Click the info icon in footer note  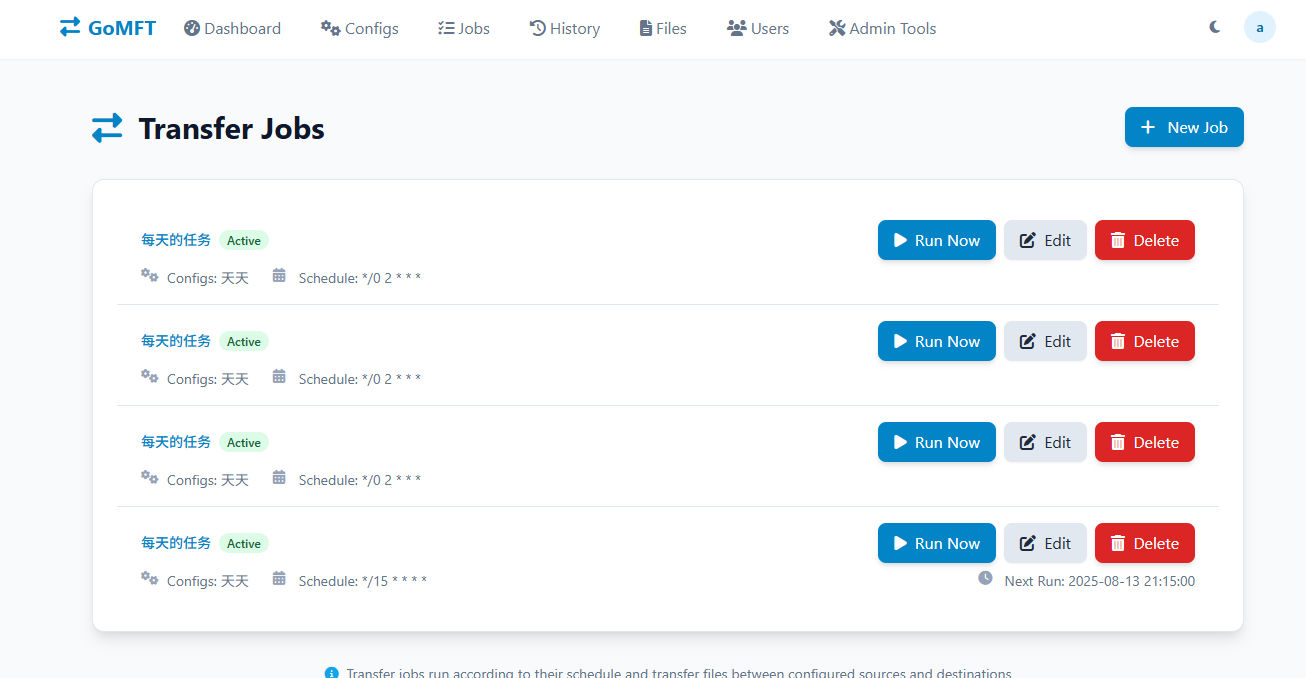(332, 673)
